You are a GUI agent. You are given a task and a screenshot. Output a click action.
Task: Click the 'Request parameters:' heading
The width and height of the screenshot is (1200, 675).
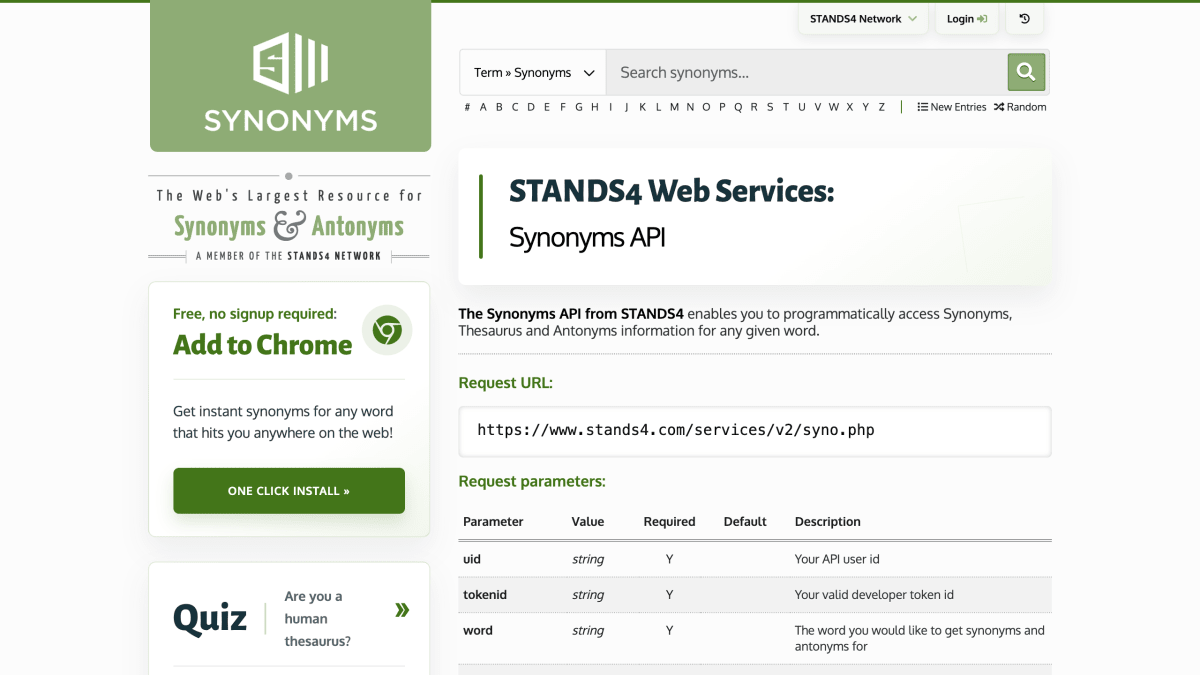point(532,481)
